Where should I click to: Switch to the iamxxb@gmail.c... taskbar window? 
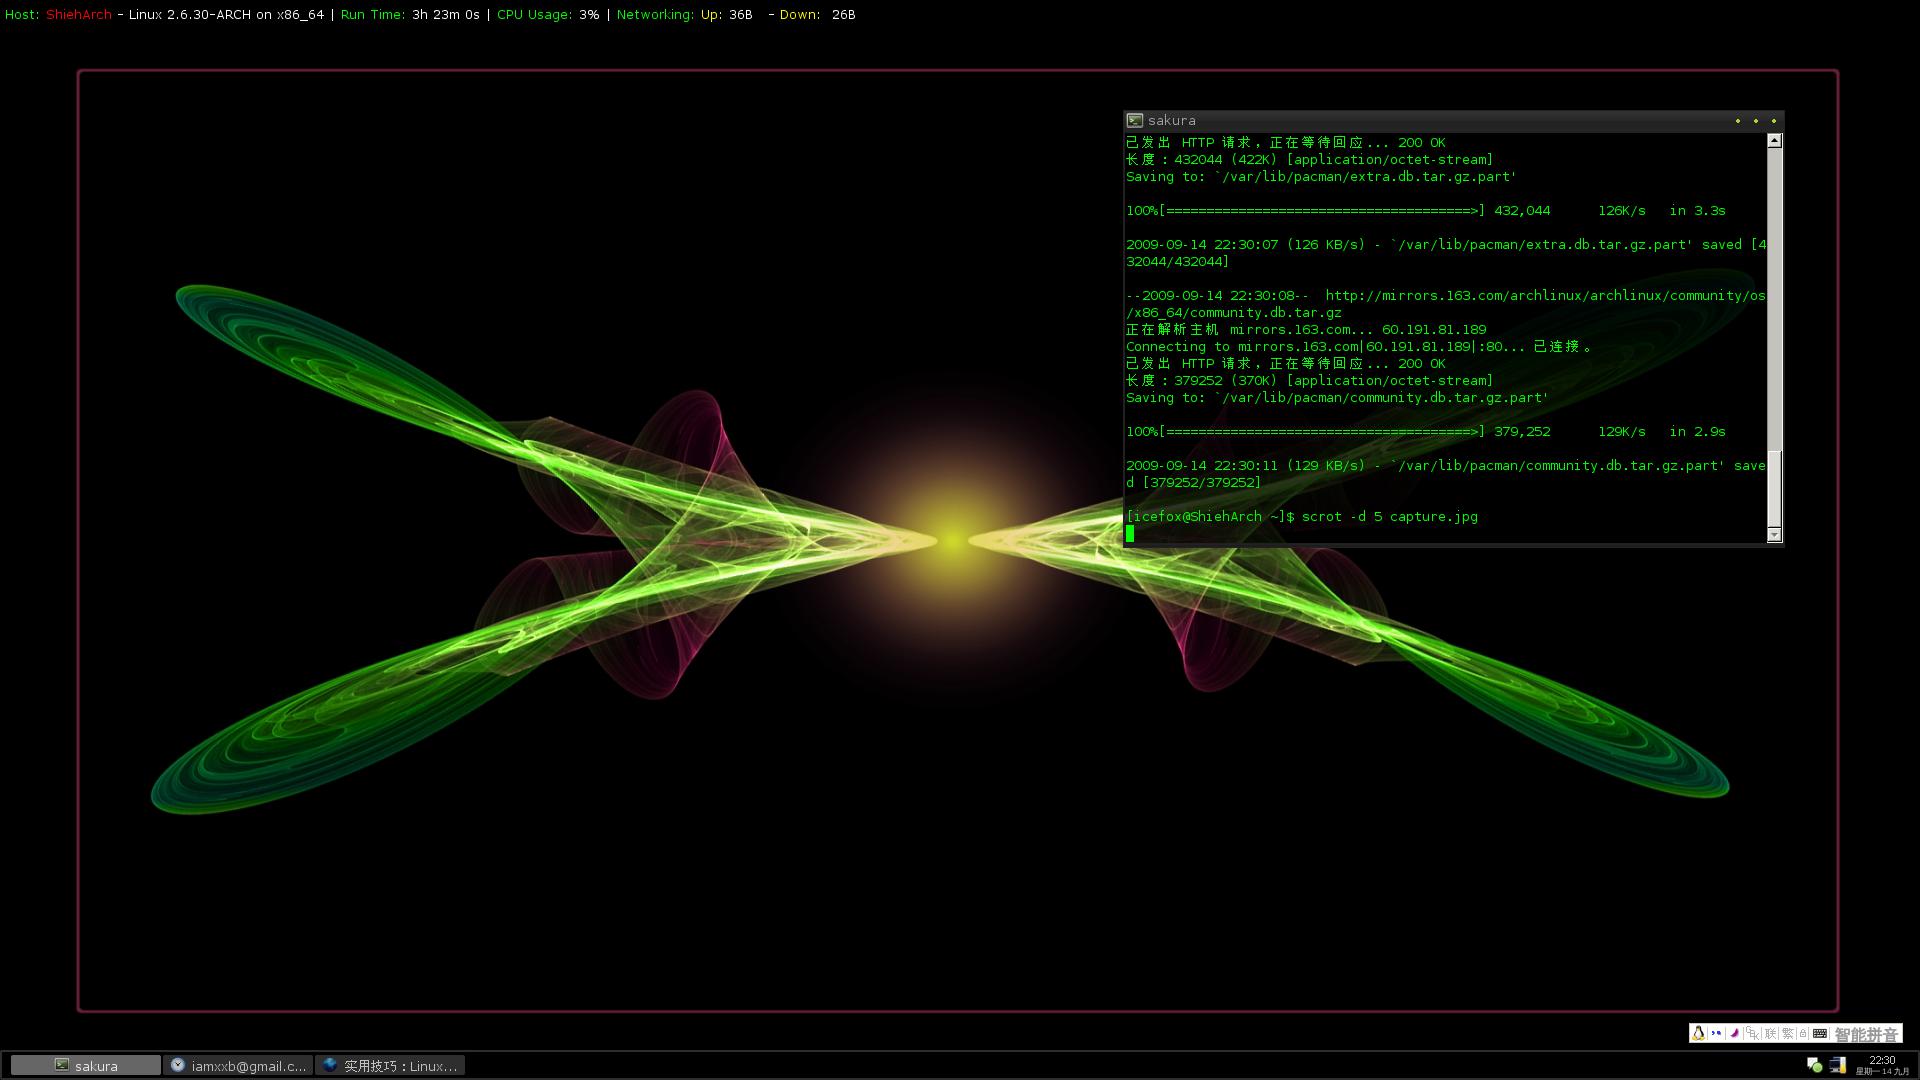pyautogui.click(x=238, y=1066)
